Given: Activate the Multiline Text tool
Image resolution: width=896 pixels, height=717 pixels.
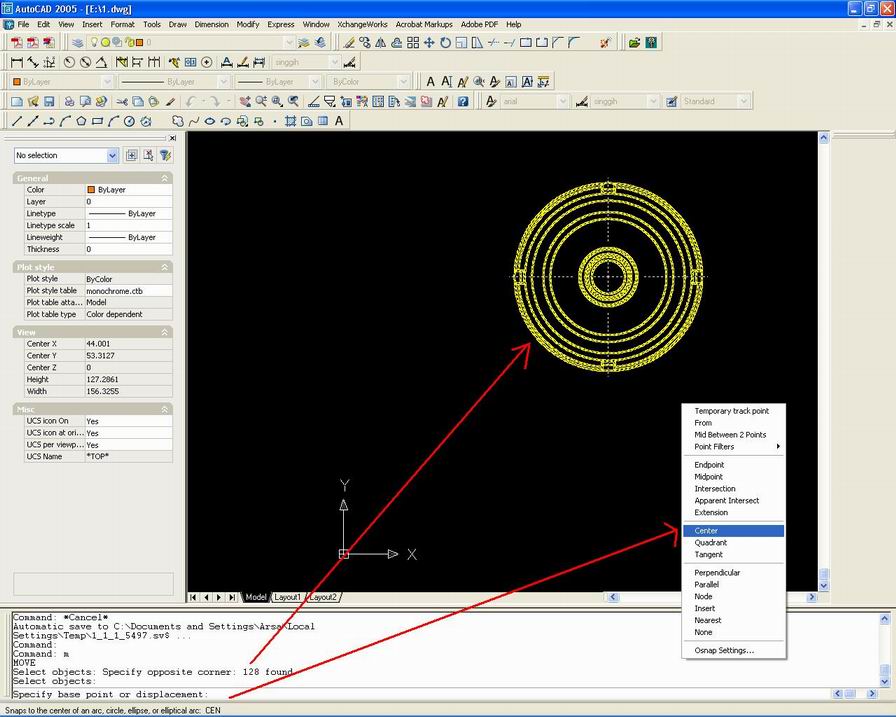Looking at the screenshot, I should 338,121.
